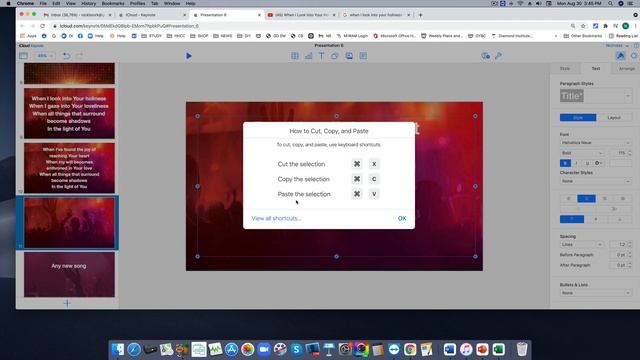Open the slide navigator view menu
640x360 pixels.
point(24,56)
